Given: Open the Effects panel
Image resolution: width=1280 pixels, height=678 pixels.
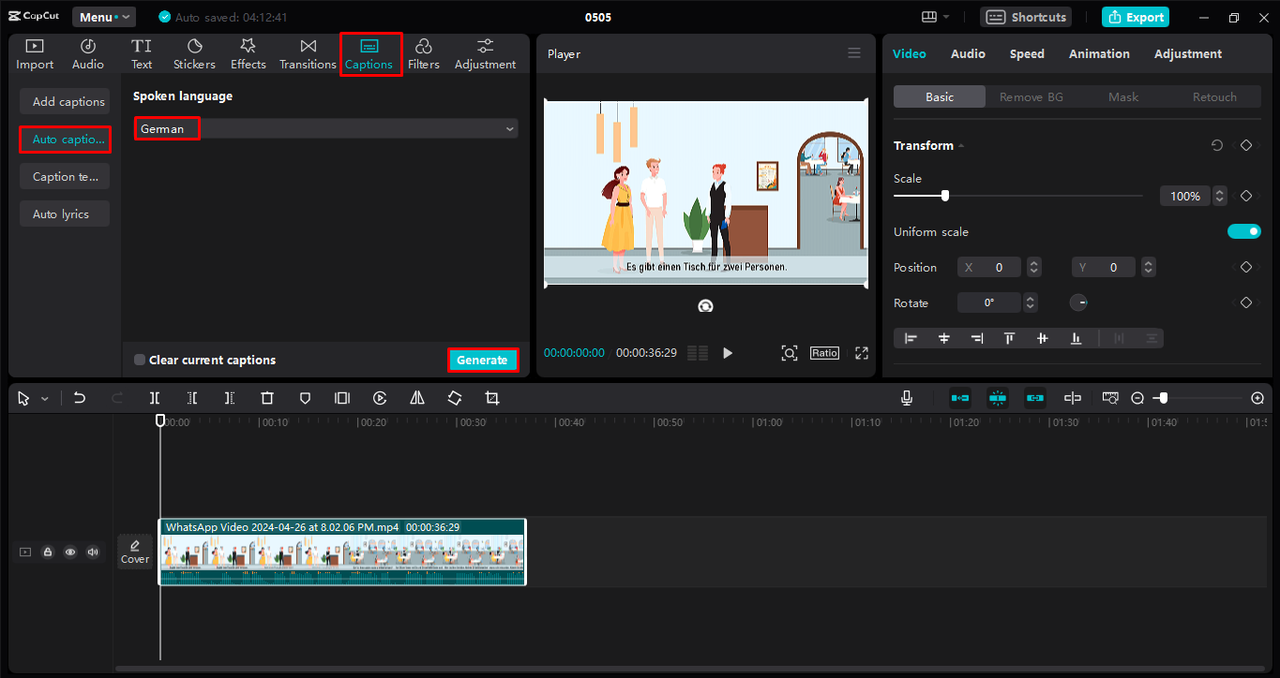Looking at the screenshot, I should point(248,54).
